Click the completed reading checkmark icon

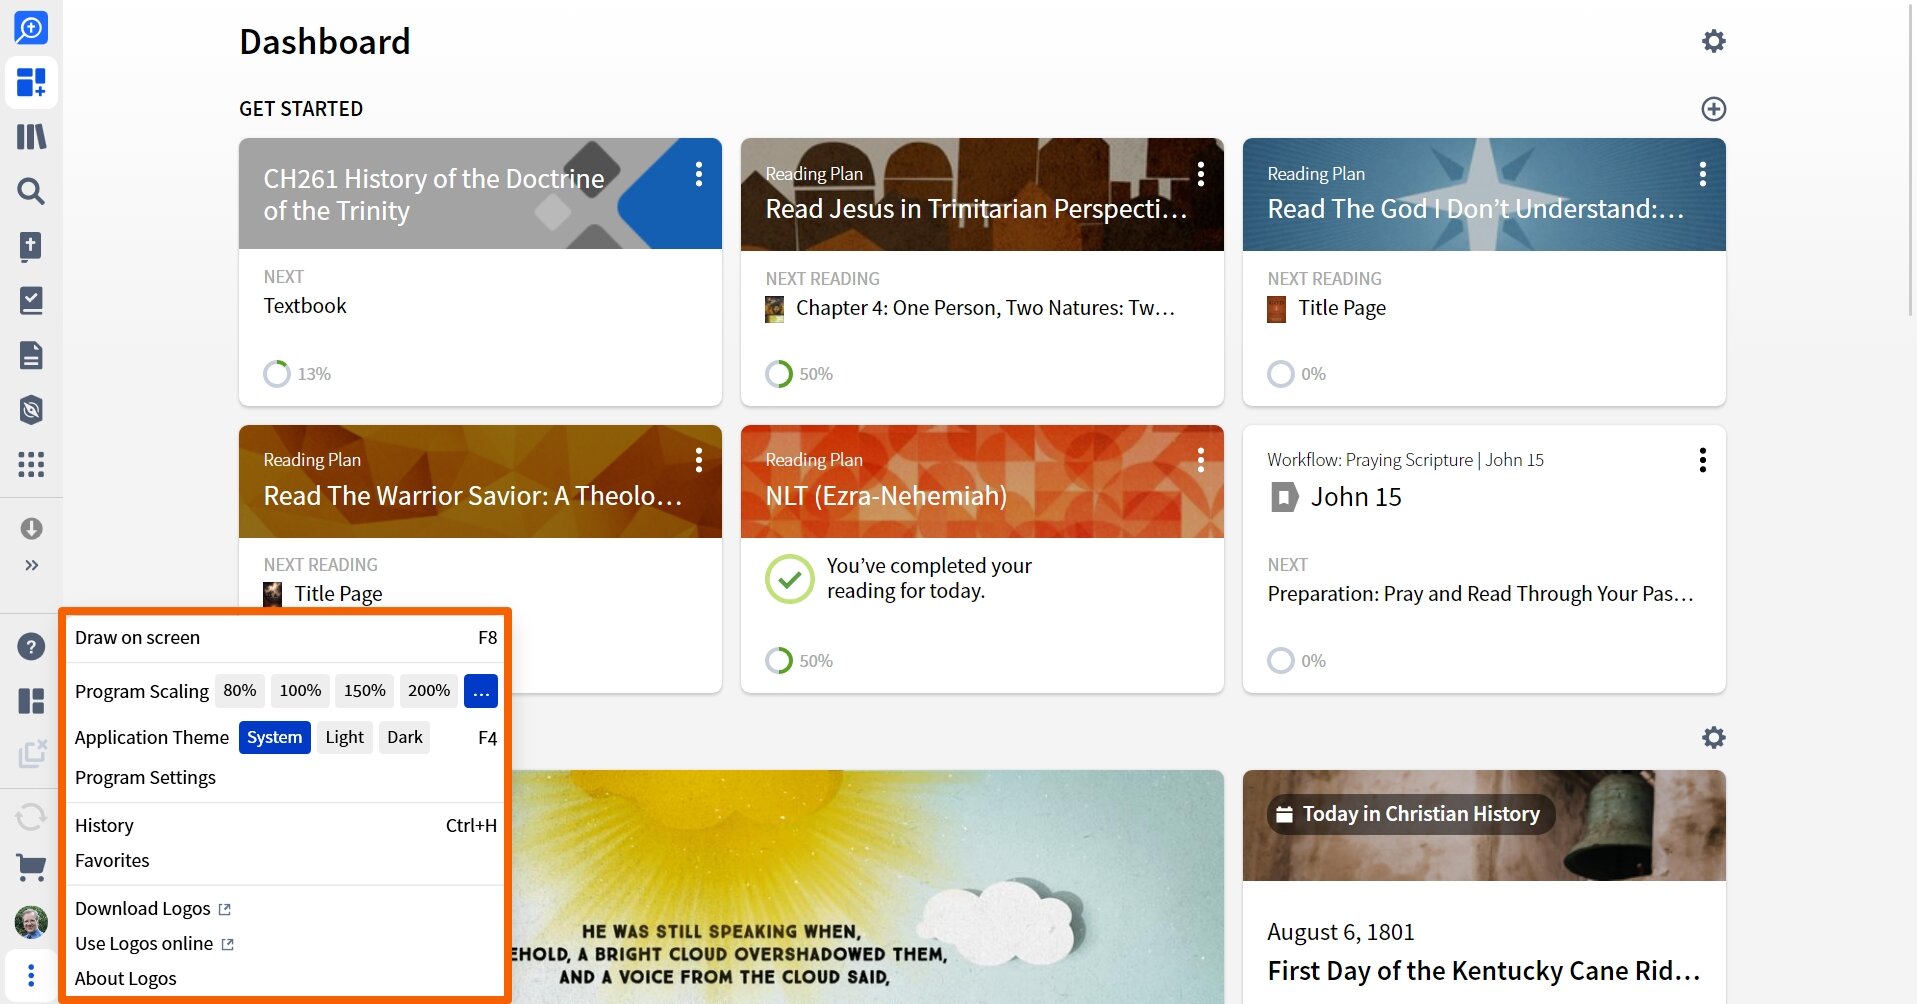(790, 579)
